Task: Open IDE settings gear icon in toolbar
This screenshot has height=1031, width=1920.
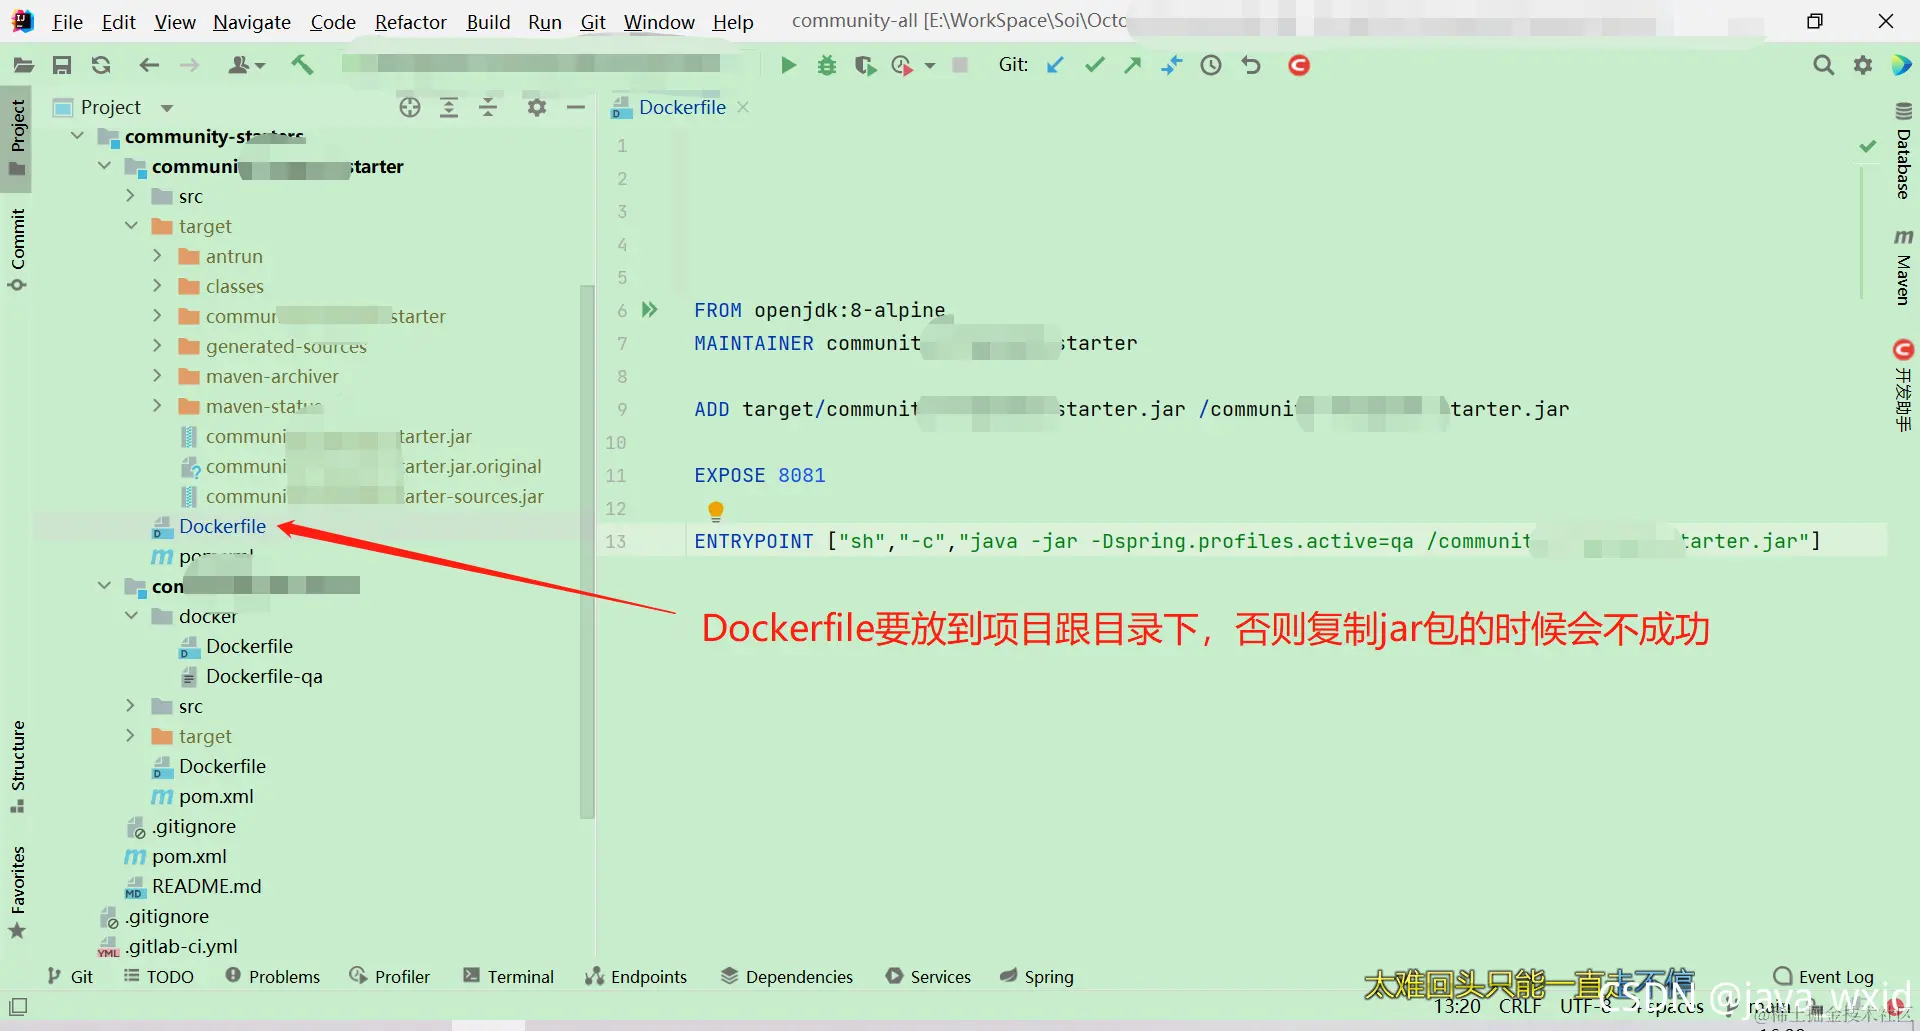Action: tap(1863, 66)
